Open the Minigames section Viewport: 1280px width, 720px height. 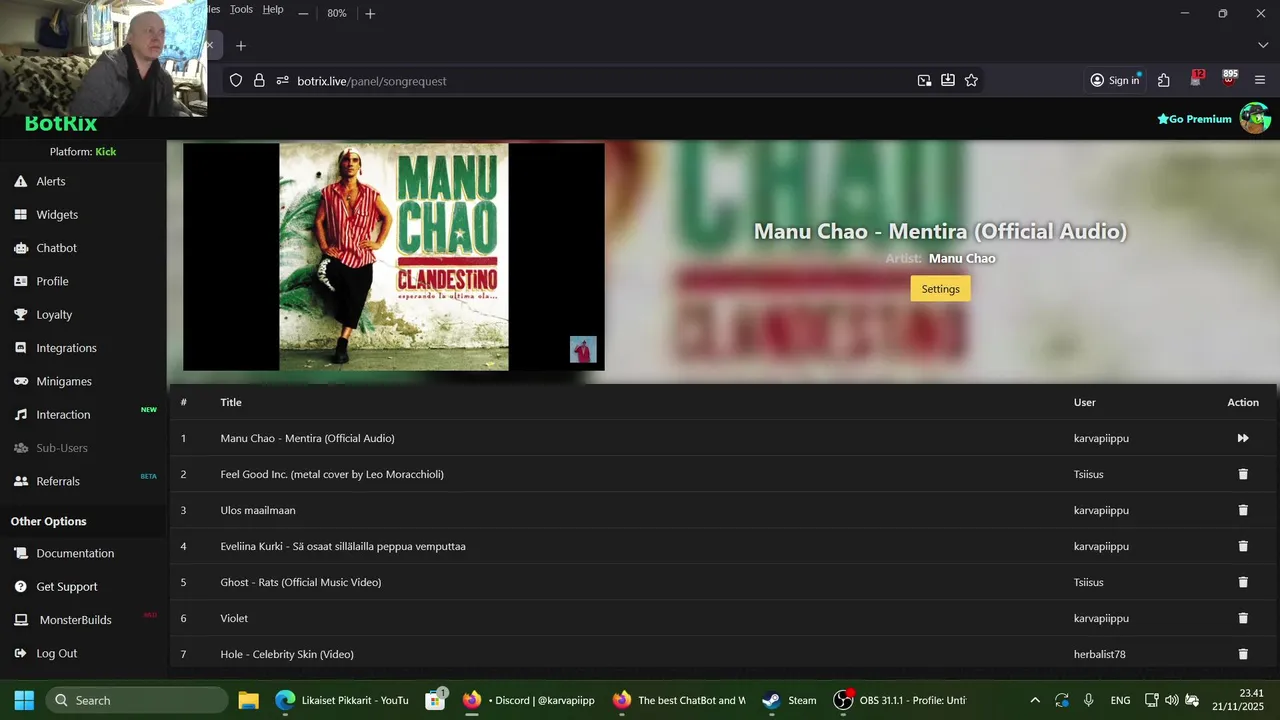click(64, 381)
